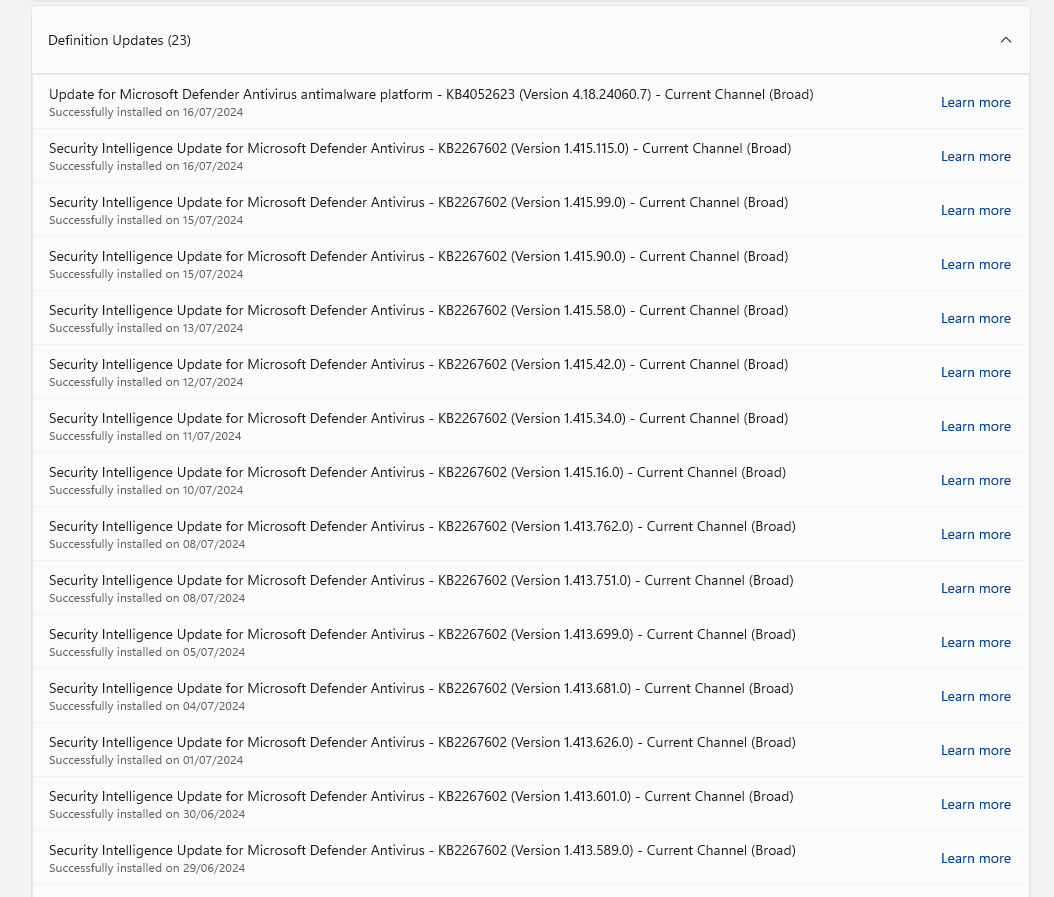Image resolution: width=1054 pixels, height=897 pixels.
Task: Click 'Successfully installed on 13/07/2024' status
Action: [x=146, y=328]
